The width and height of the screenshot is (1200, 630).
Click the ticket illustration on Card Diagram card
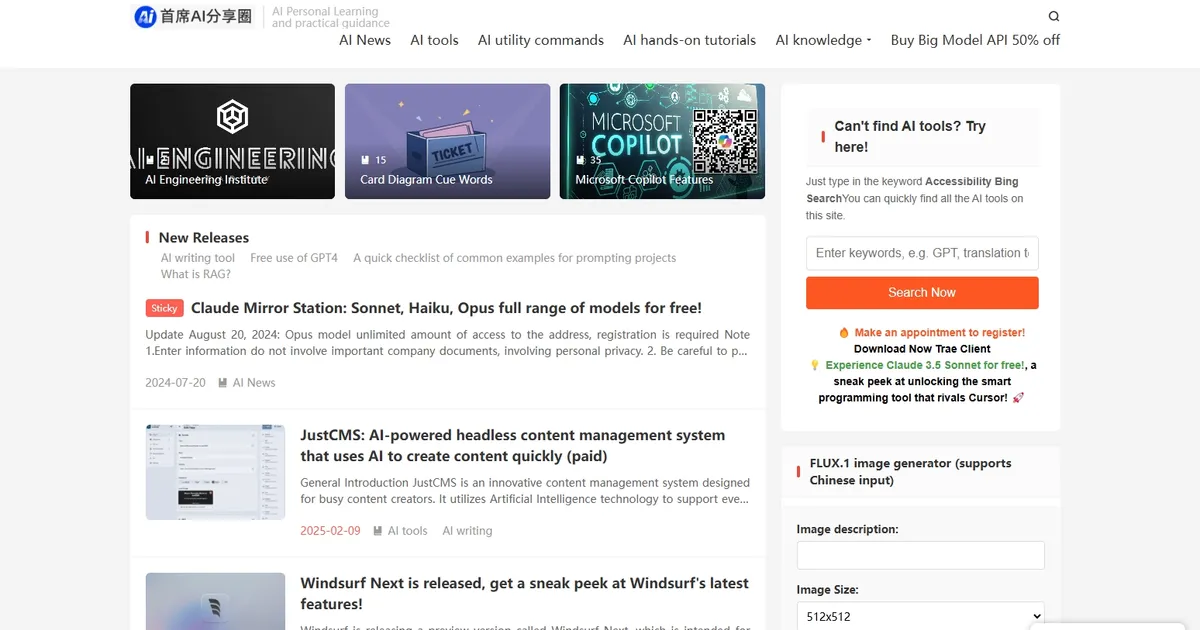pyautogui.click(x=451, y=147)
